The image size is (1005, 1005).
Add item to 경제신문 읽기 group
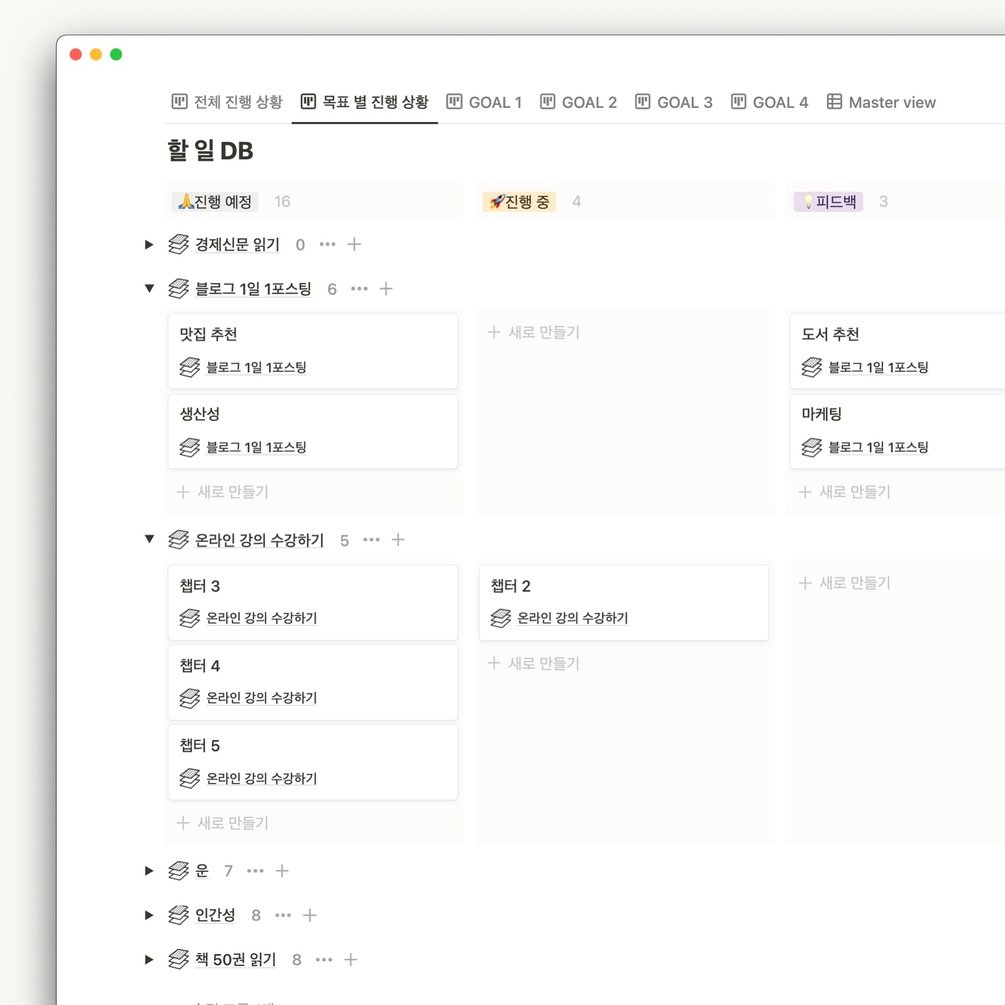pyautogui.click(x=354, y=244)
